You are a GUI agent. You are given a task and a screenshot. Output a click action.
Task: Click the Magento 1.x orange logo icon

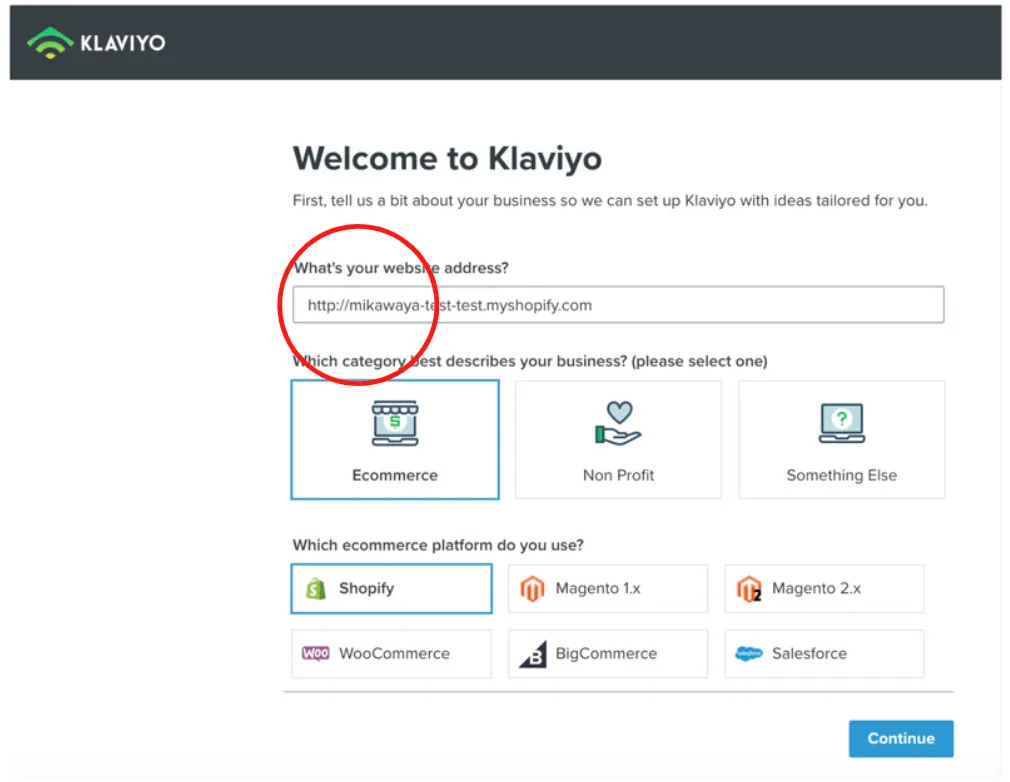click(x=532, y=589)
